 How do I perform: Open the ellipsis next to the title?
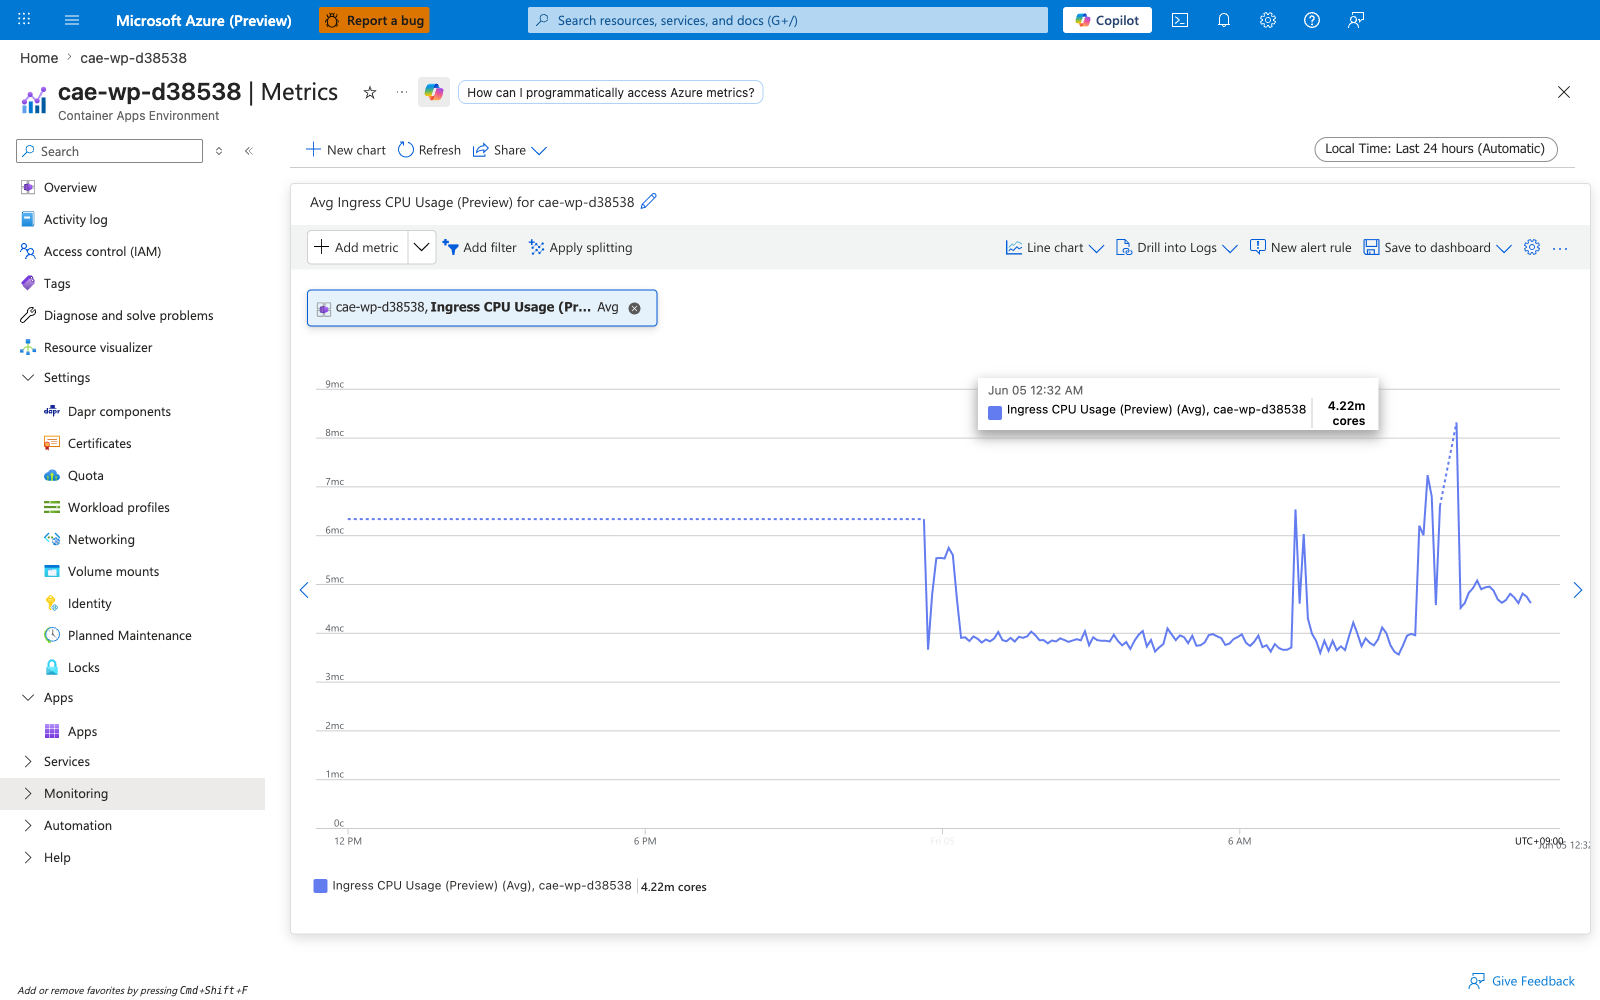point(402,92)
